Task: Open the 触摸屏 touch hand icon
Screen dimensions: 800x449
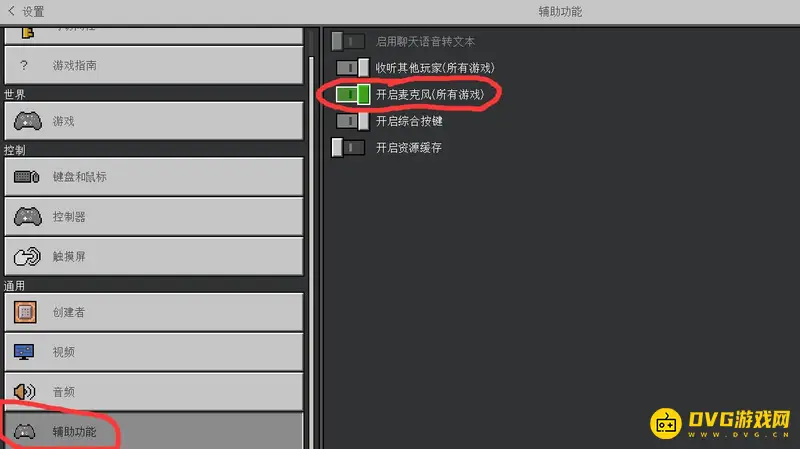Action: pyautogui.click(x=27, y=256)
